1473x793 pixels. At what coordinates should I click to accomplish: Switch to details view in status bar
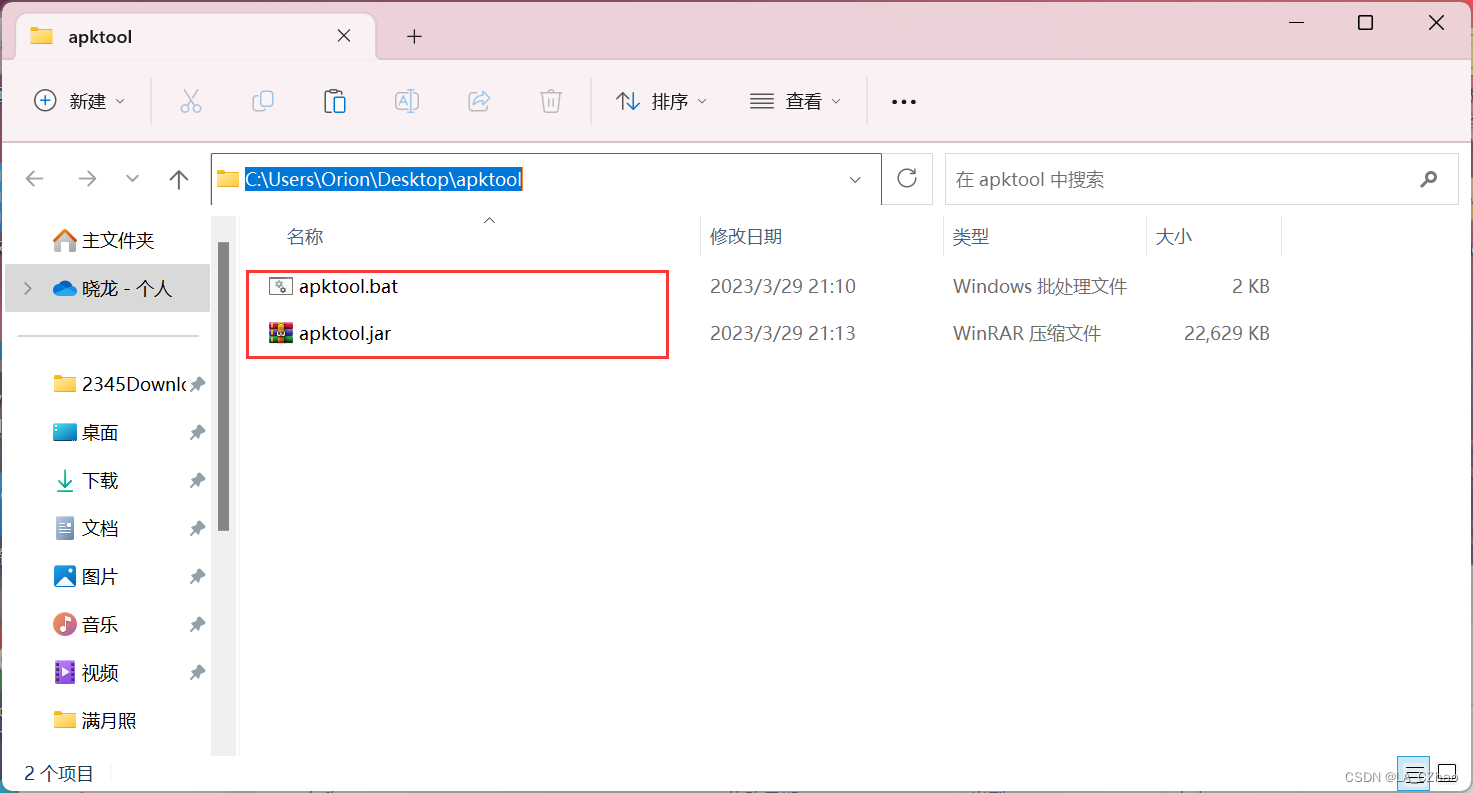(1413, 773)
